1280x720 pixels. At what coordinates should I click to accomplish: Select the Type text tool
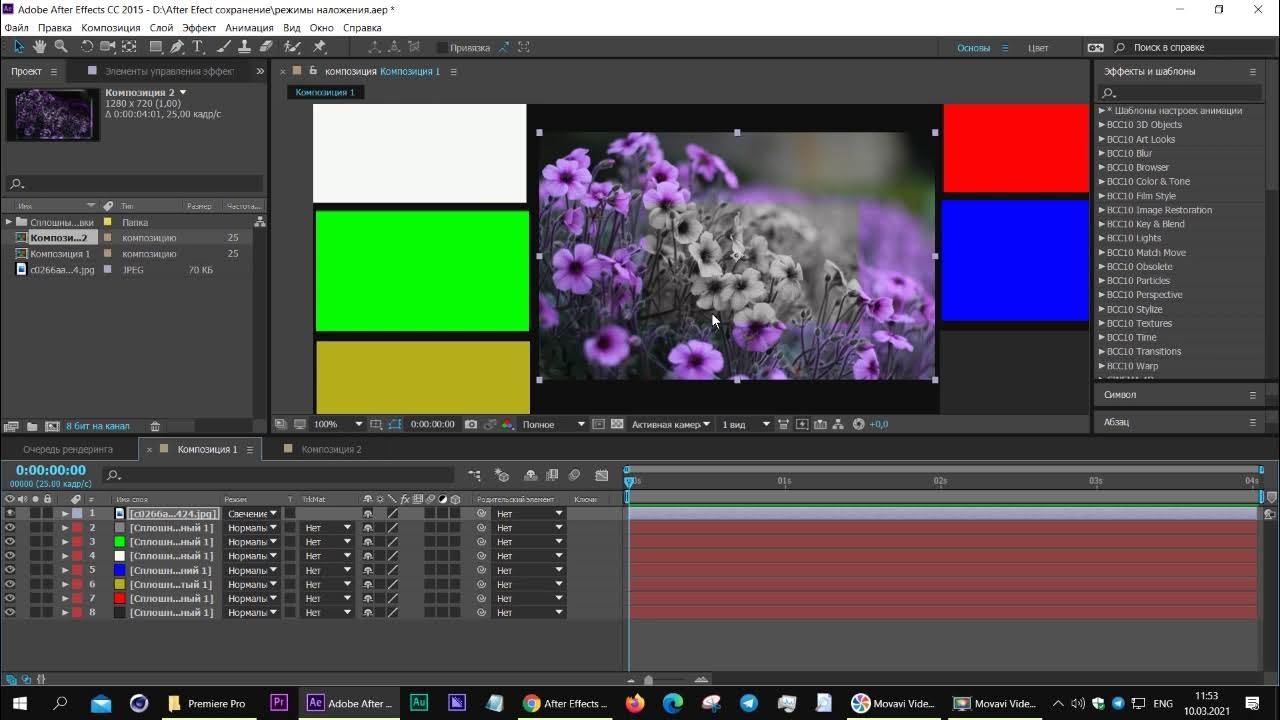click(198, 47)
